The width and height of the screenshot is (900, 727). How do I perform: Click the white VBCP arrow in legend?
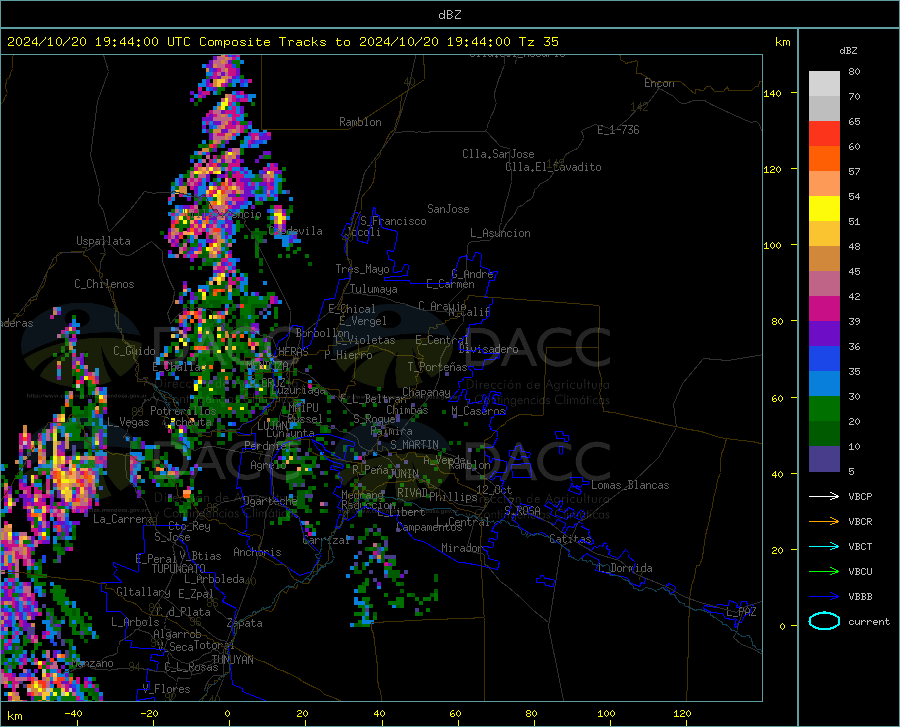point(824,496)
